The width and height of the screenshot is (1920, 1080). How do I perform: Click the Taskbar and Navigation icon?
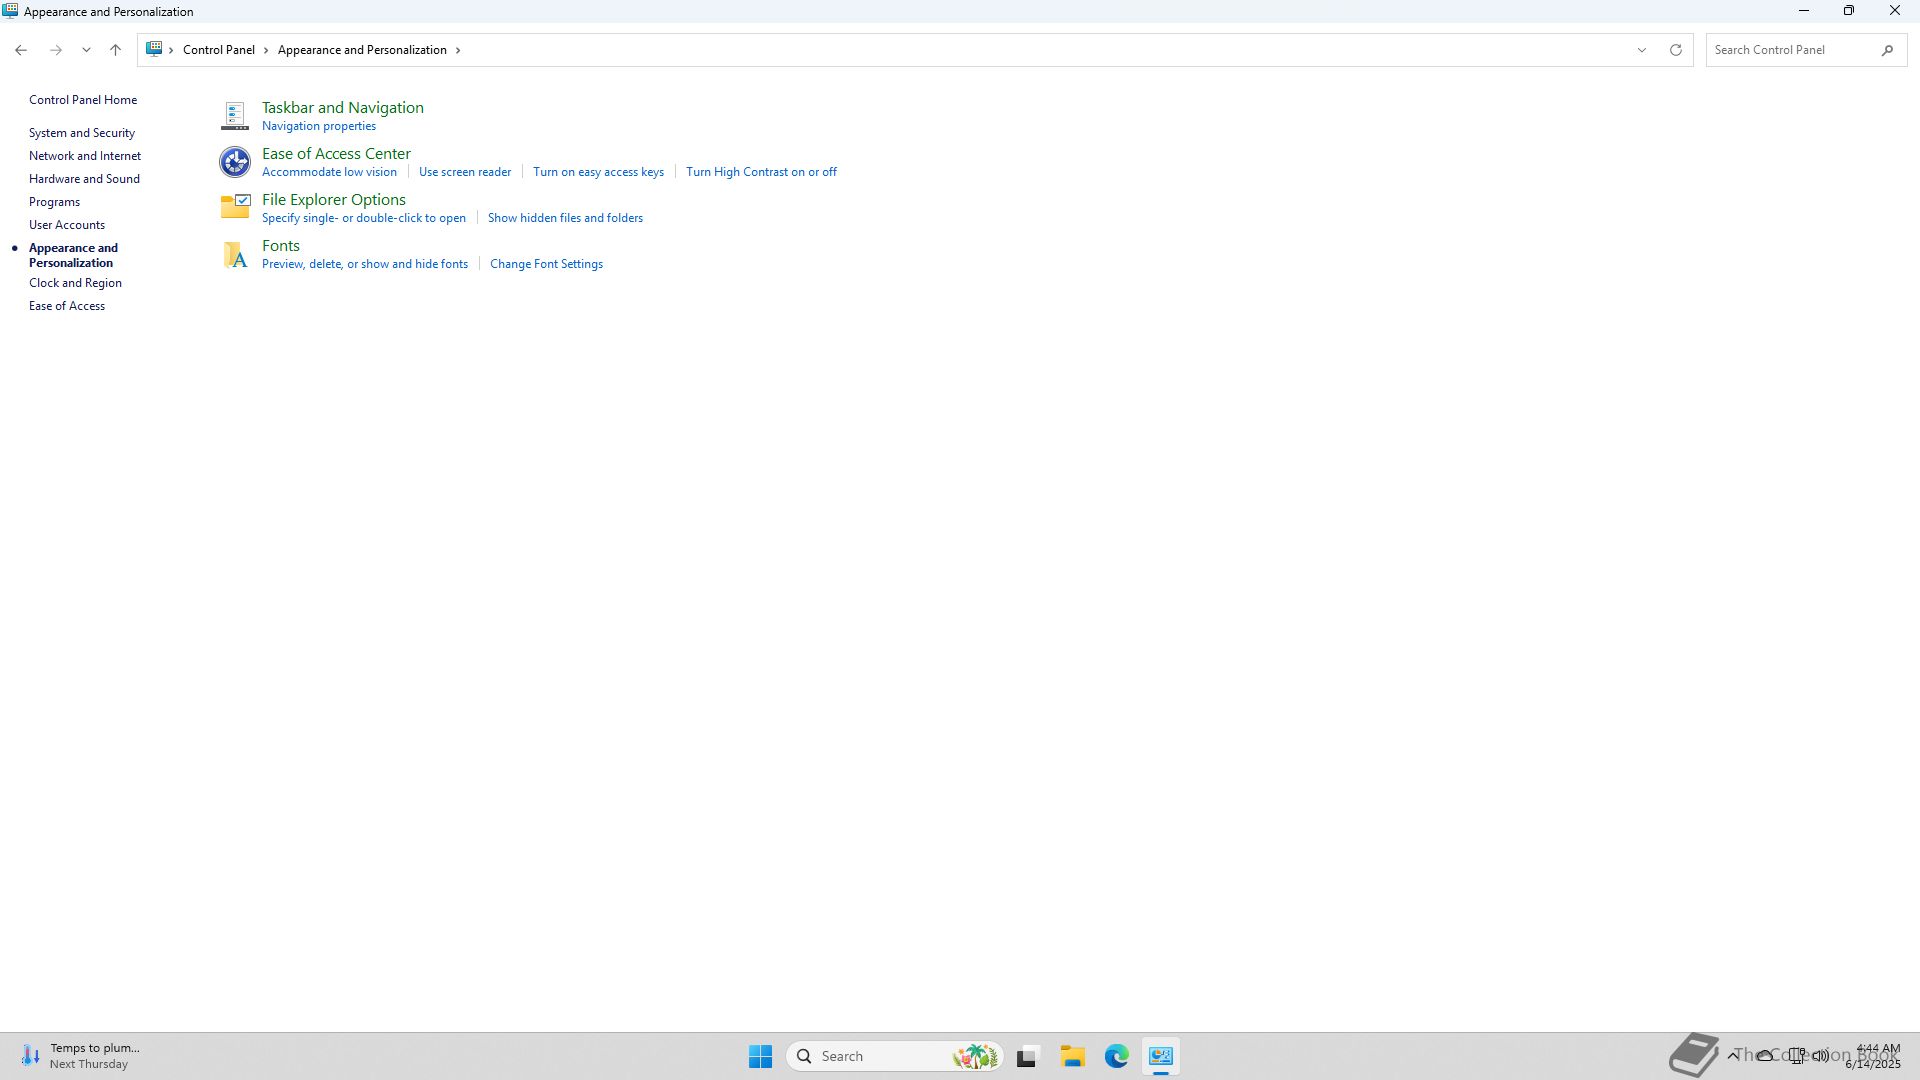[x=234, y=116]
